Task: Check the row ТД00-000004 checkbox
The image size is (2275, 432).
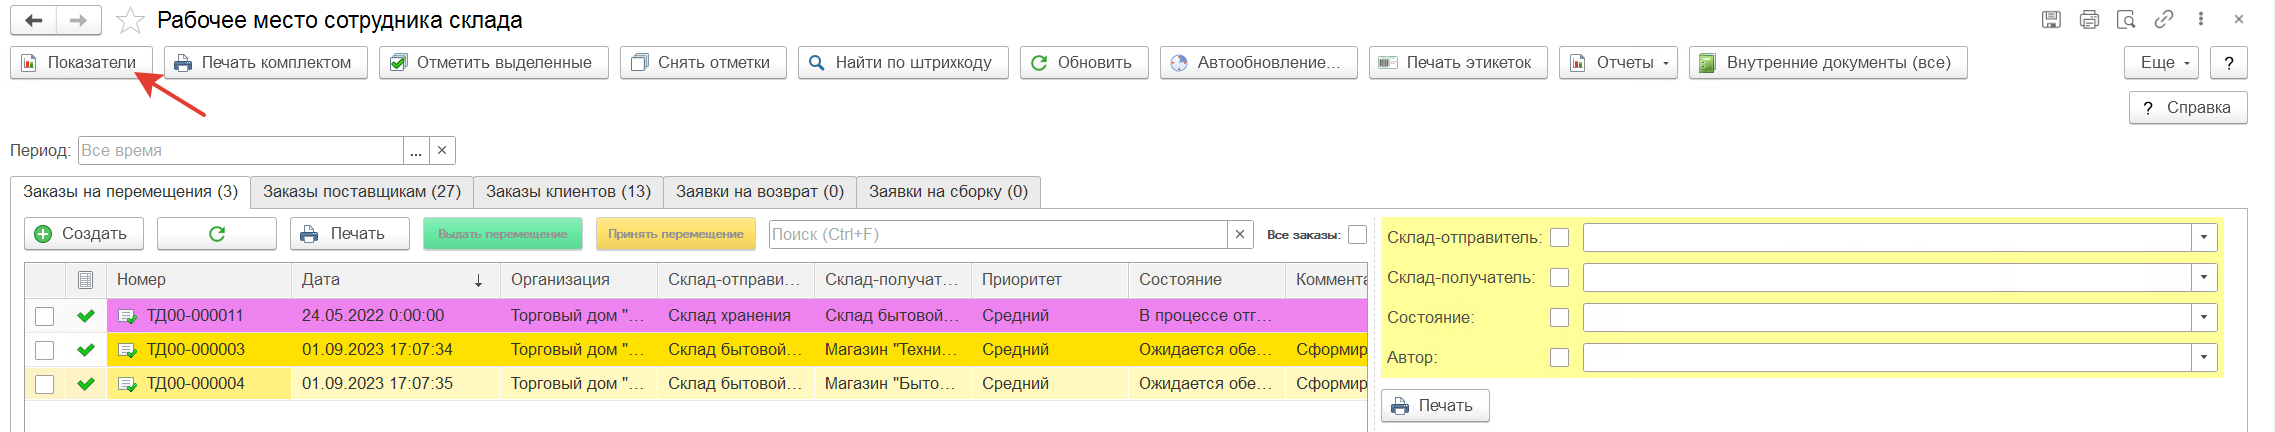Action: [x=44, y=384]
